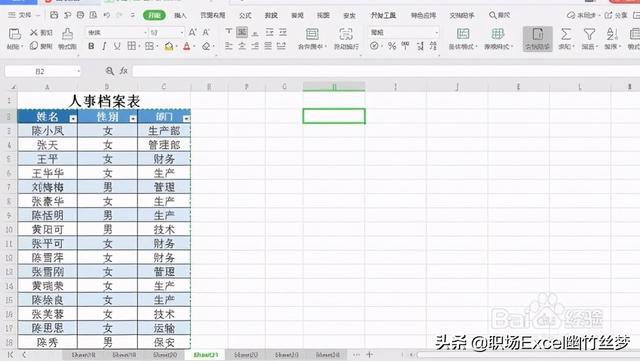640x361 pixels.
Task: Click the formula bar input
Action: click(386, 71)
